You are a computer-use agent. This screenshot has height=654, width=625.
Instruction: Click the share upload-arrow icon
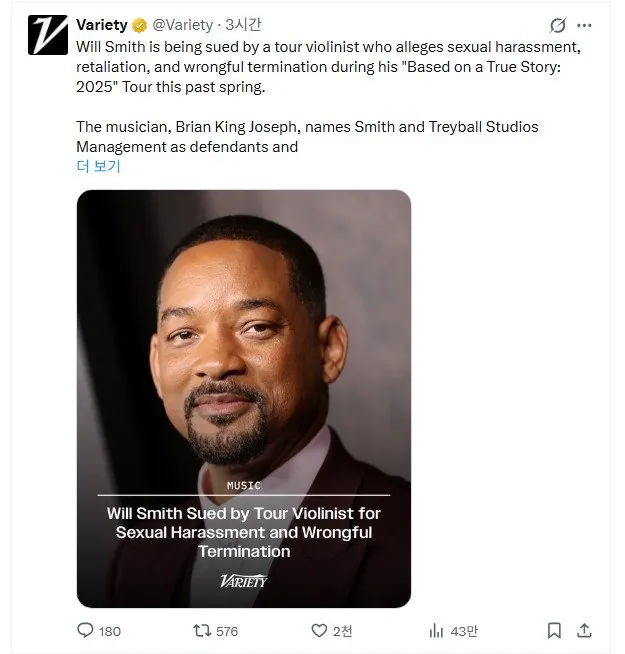click(x=585, y=630)
